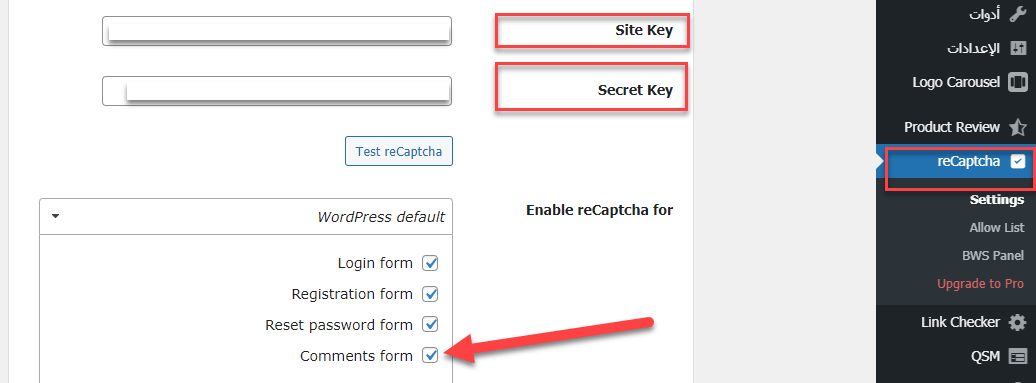
Task: Click the wrench icon beside أدوات
Action: coord(1018,15)
